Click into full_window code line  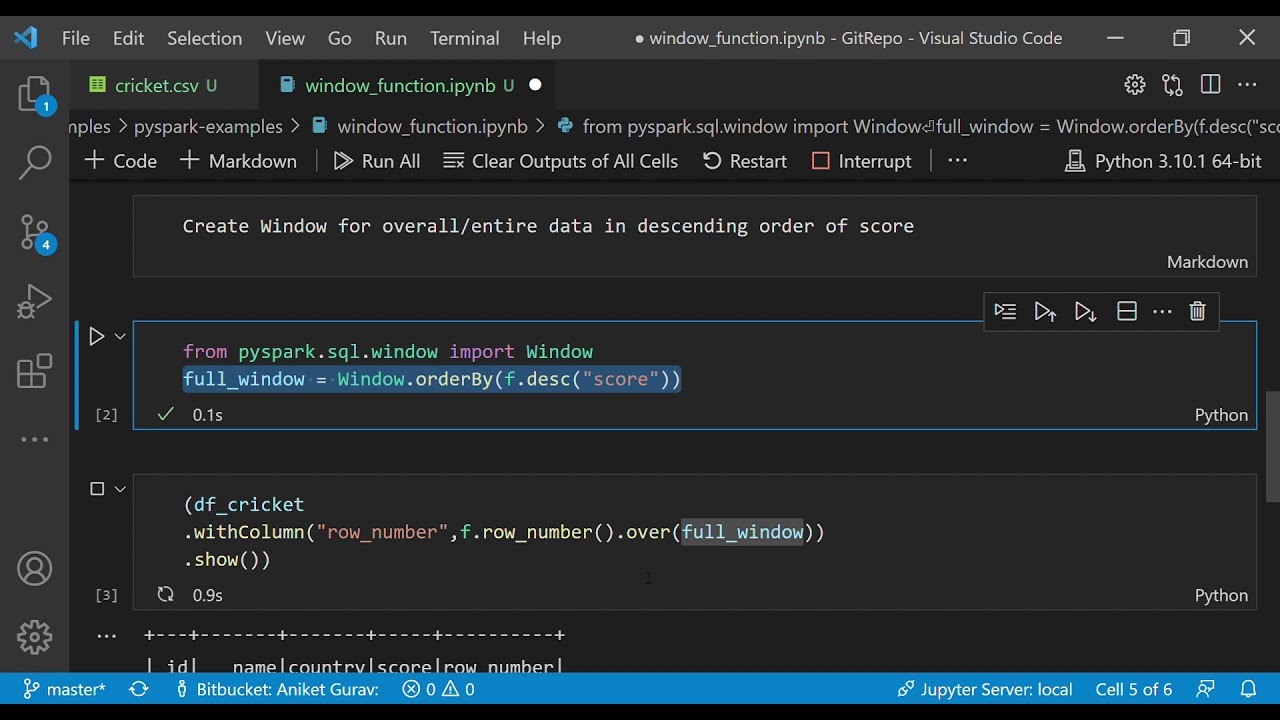432,379
